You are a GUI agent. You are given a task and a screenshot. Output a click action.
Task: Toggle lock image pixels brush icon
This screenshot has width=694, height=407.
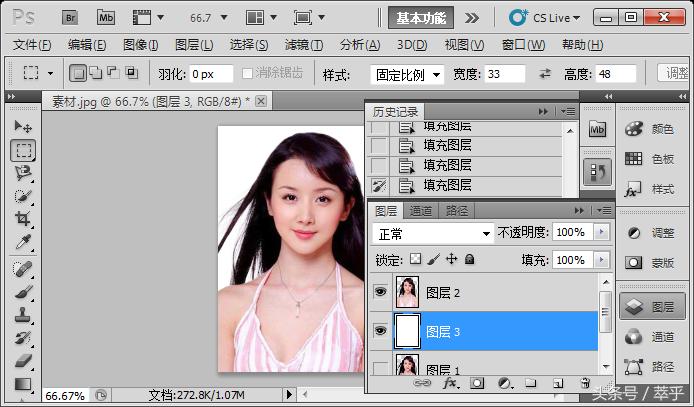click(433, 259)
